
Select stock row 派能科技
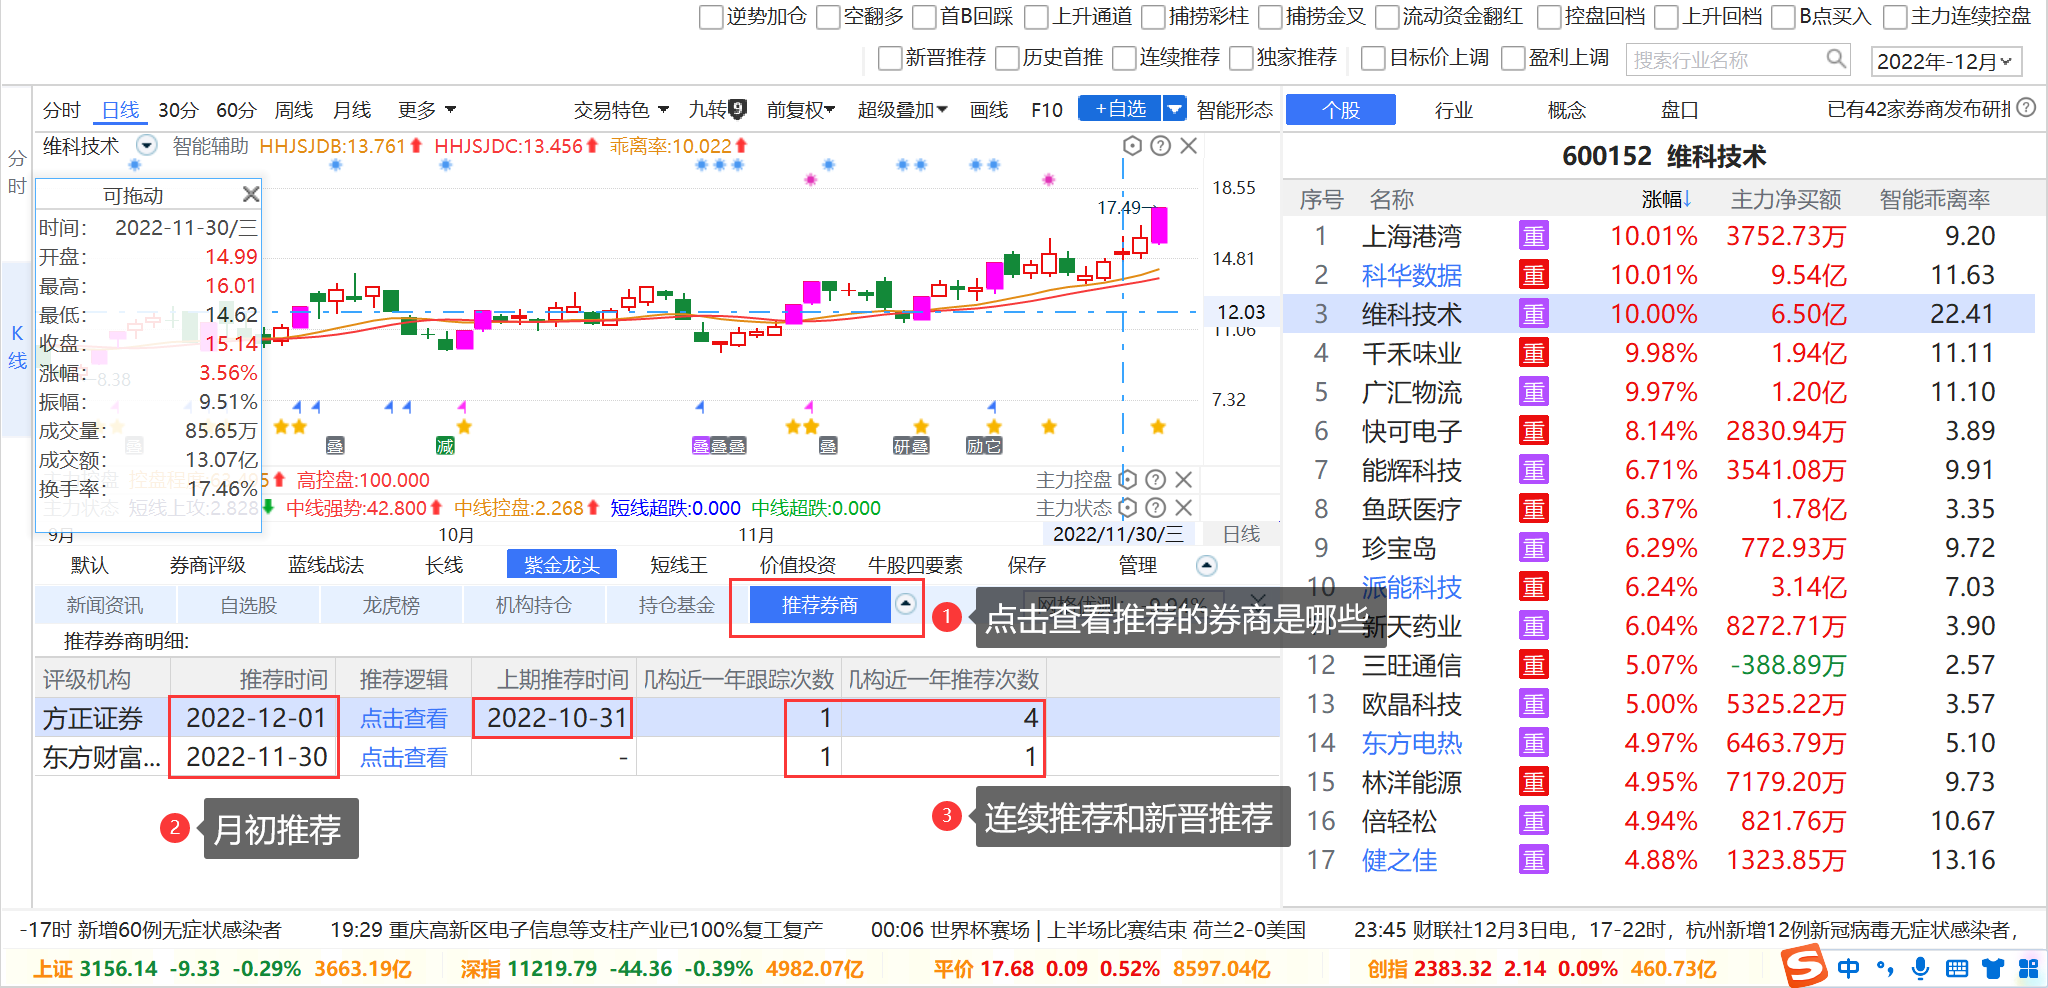[1659, 587]
